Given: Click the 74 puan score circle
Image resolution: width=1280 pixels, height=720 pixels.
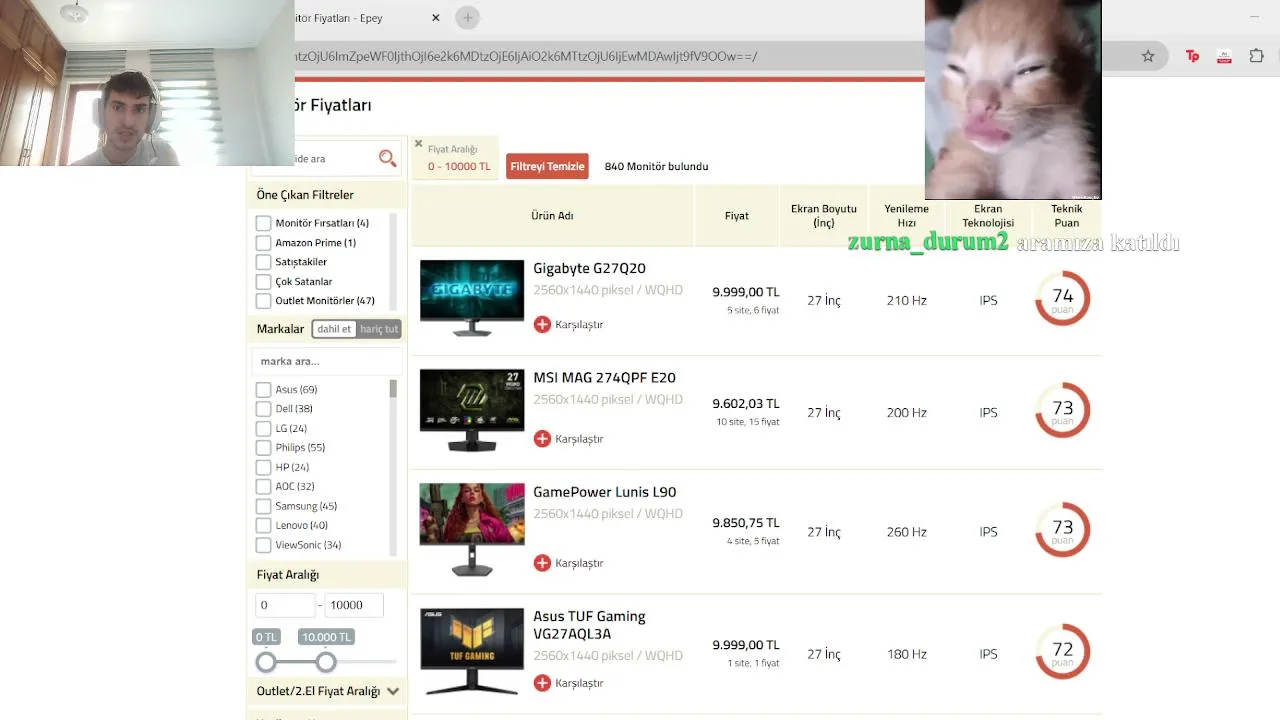Looking at the screenshot, I should point(1062,298).
